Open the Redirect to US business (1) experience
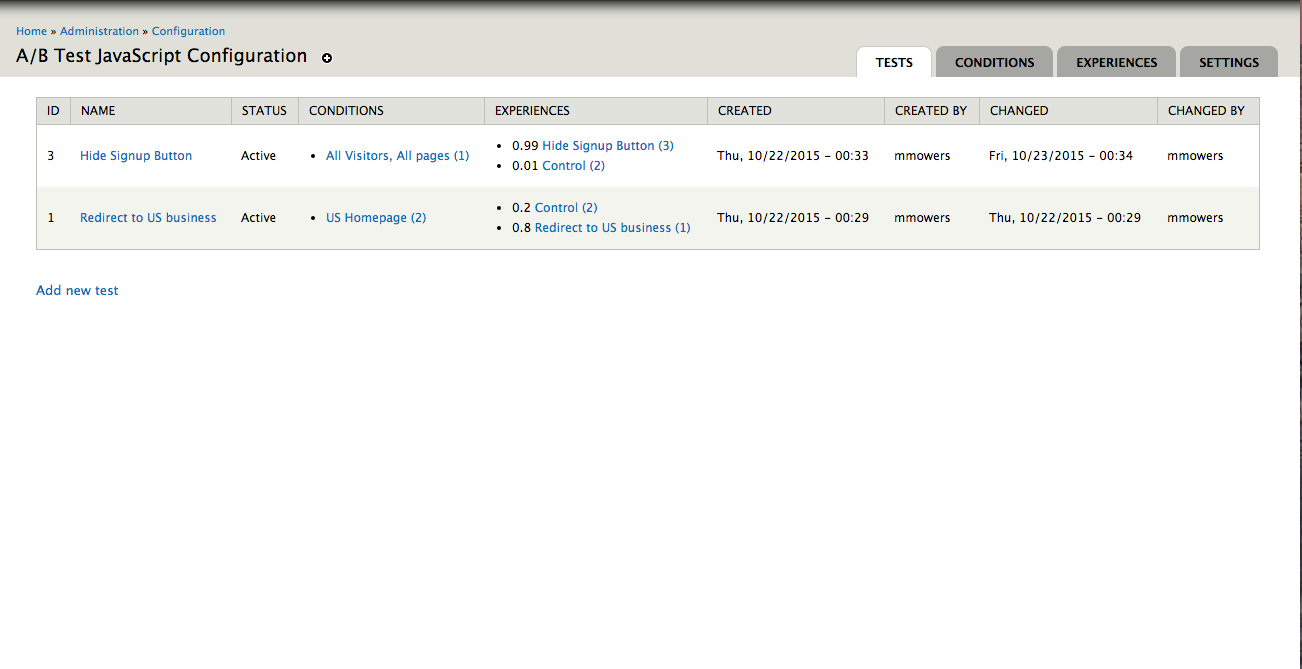This screenshot has width=1302, height=669. [x=614, y=227]
